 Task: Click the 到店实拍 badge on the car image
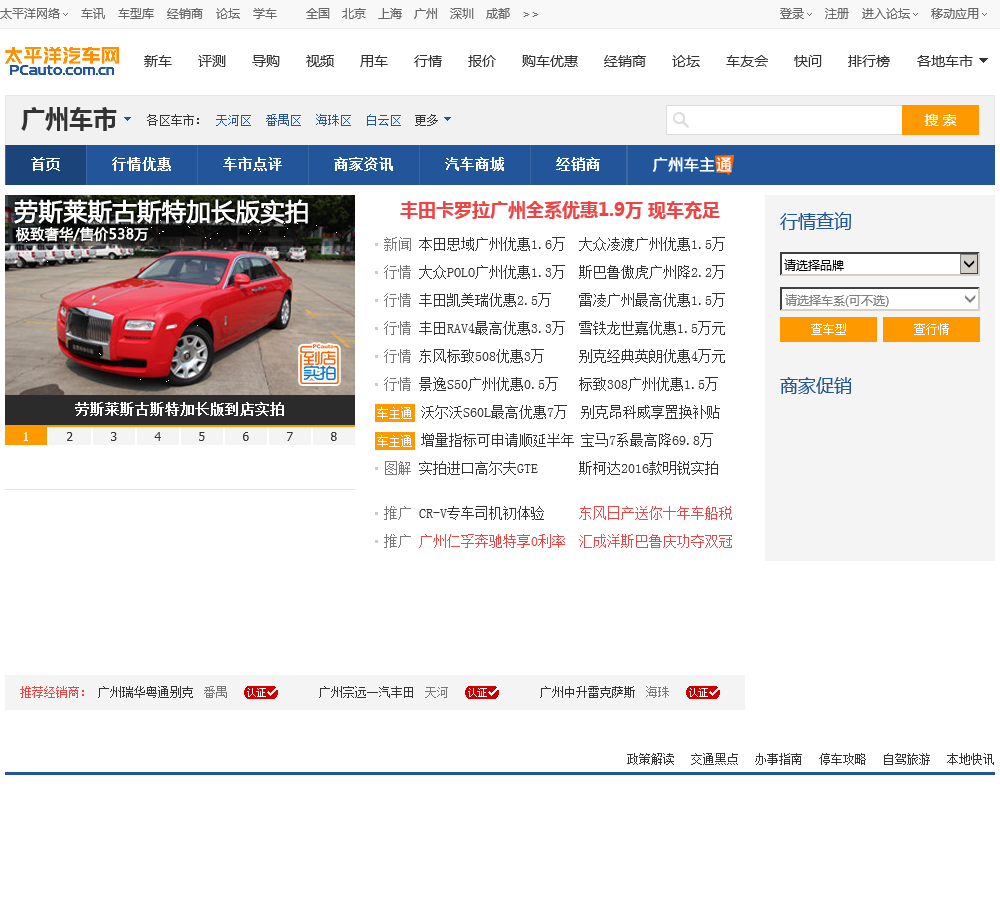(319, 364)
